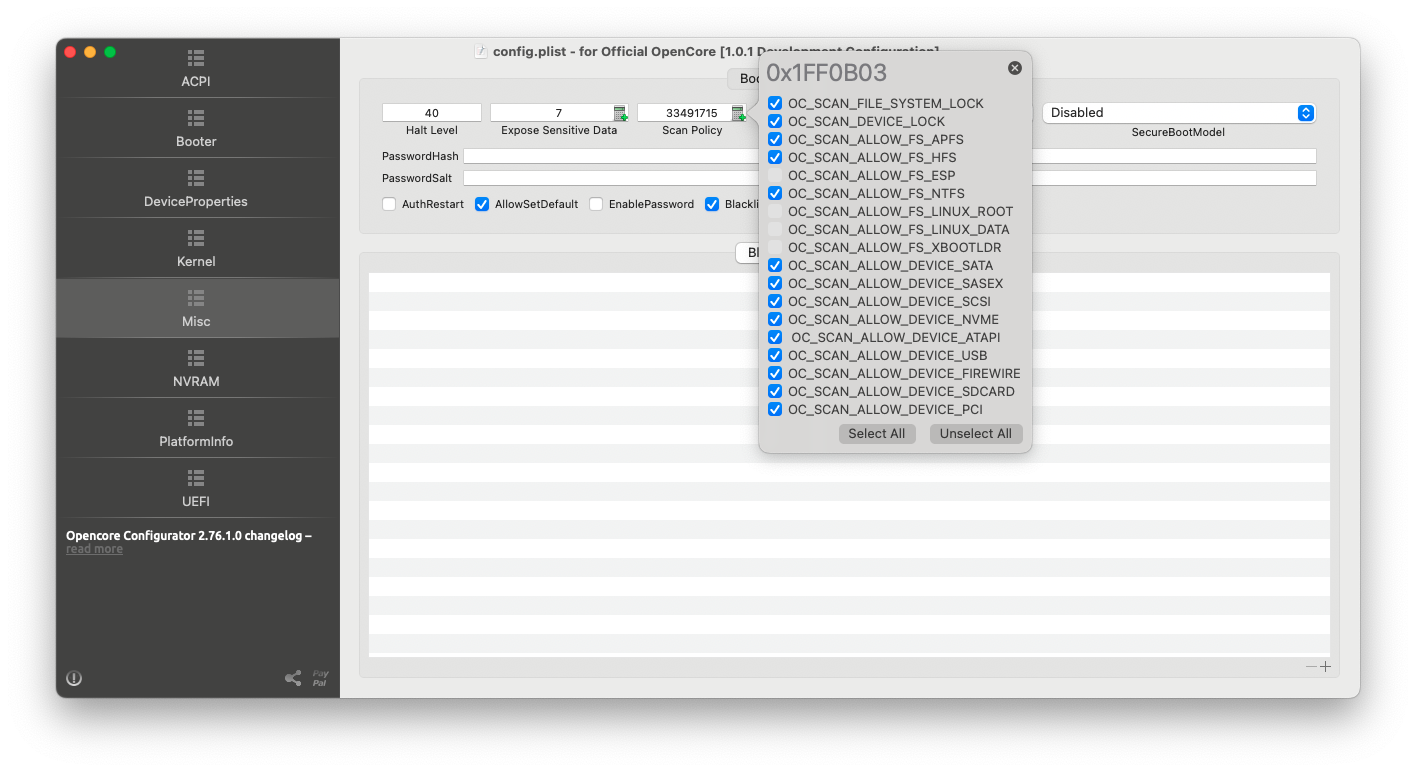Click the minus button below the table
The height and width of the screenshot is (772, 1416).
[1311, 667]
